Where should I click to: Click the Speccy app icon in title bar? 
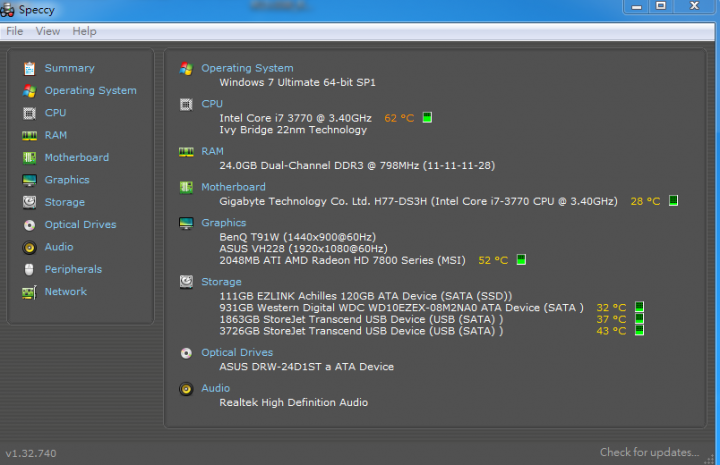7,10
